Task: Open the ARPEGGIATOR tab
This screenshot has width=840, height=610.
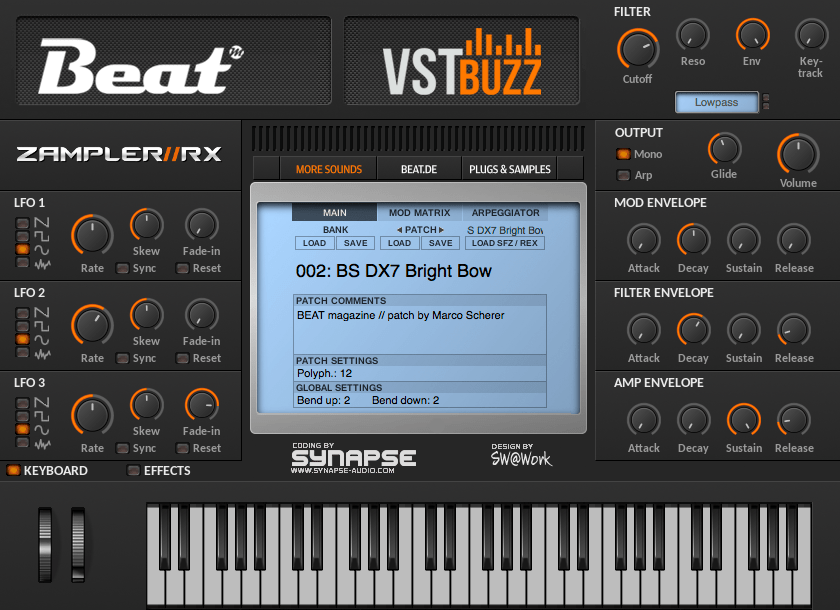Action: pyautogui.click(x=505, y=213)
